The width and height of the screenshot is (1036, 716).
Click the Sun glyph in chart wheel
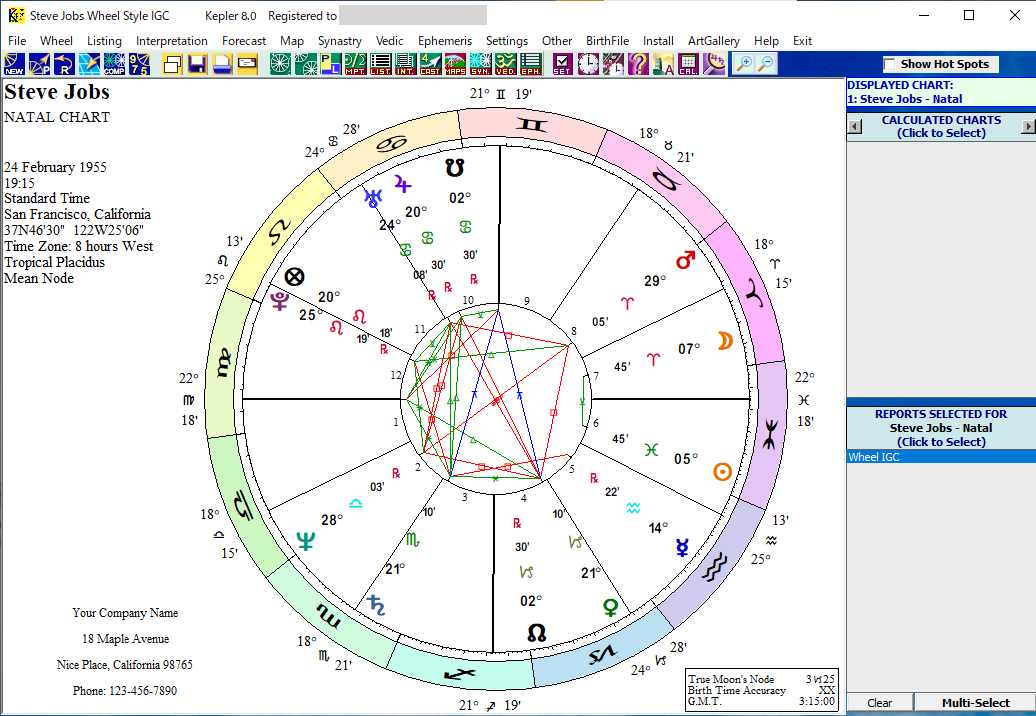click(x=723, y=472)
